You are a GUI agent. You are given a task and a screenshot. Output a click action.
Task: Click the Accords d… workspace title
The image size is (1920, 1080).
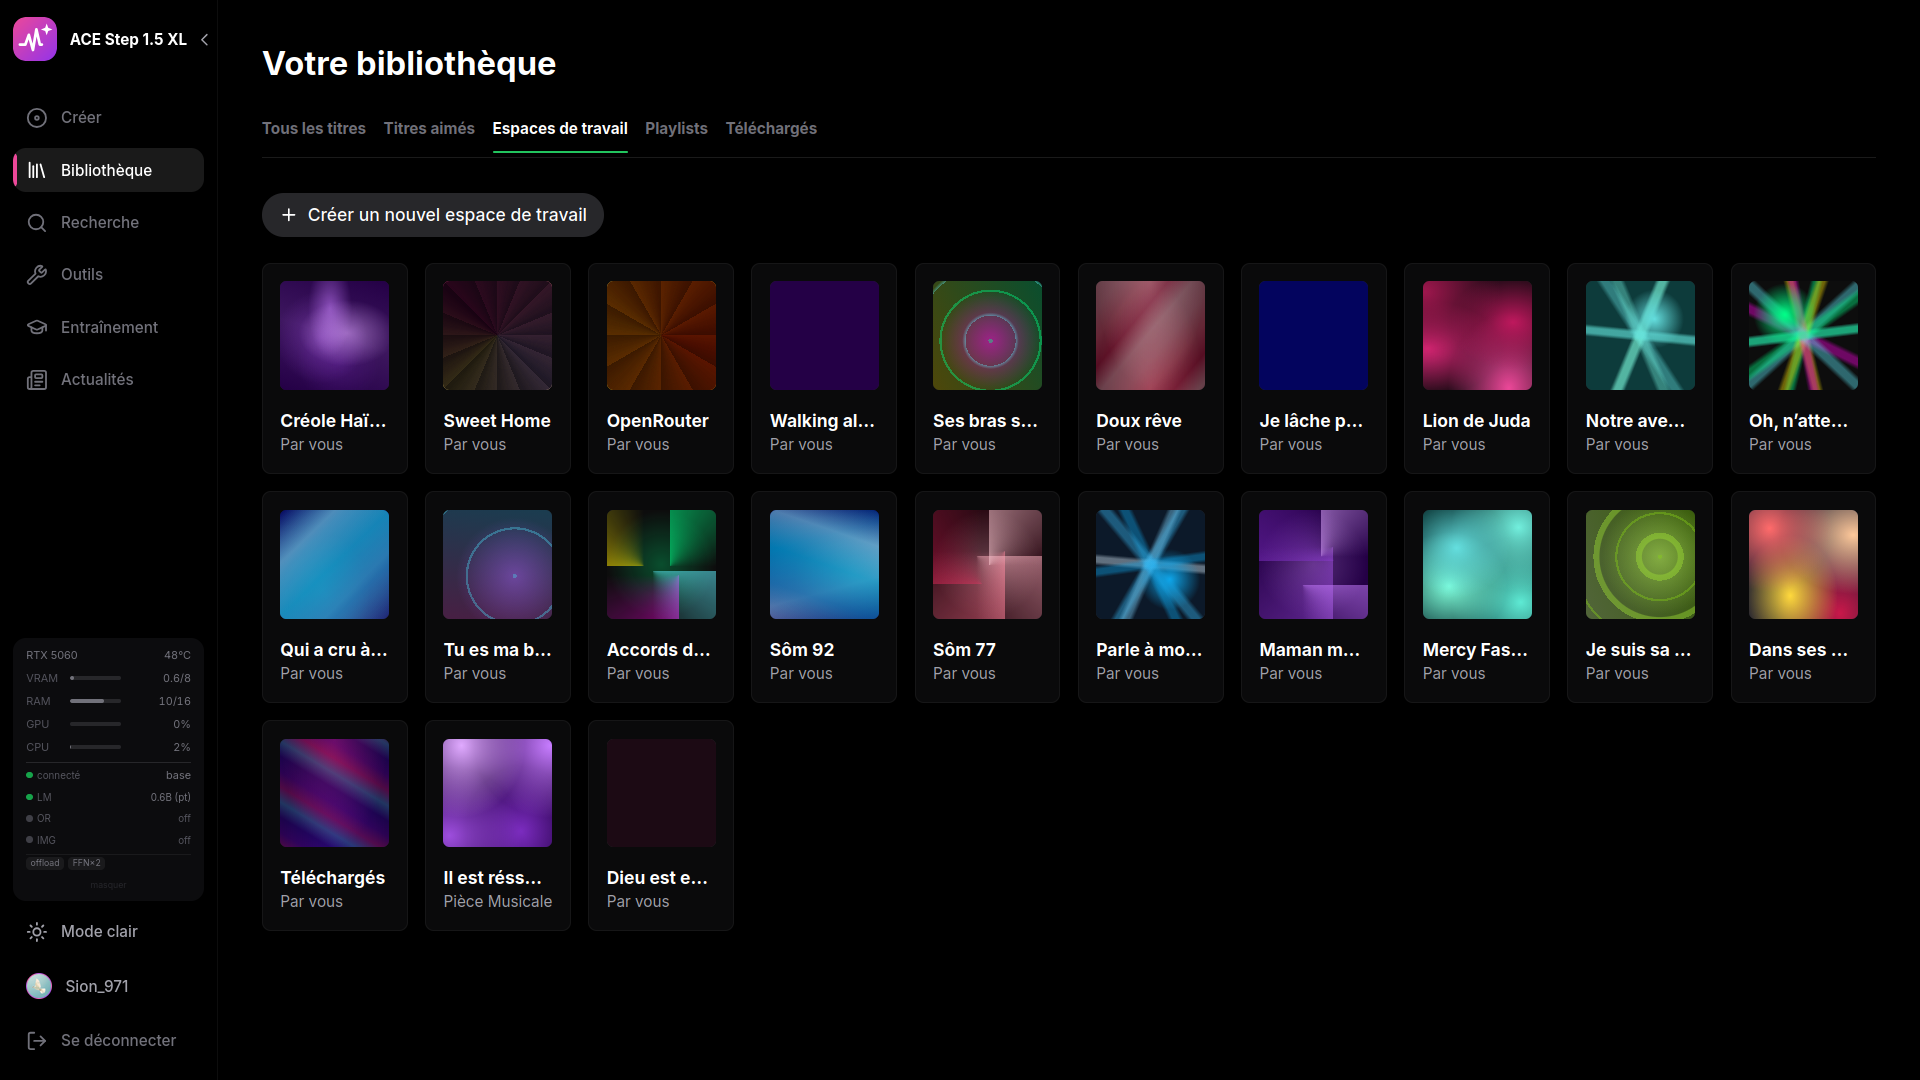point(658,649)
